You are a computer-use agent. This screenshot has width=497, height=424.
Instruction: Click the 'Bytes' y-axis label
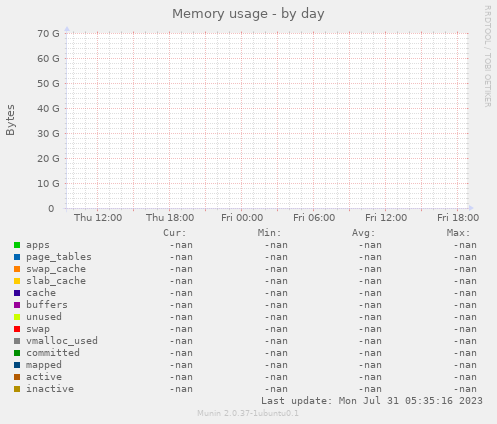(10, 120)
